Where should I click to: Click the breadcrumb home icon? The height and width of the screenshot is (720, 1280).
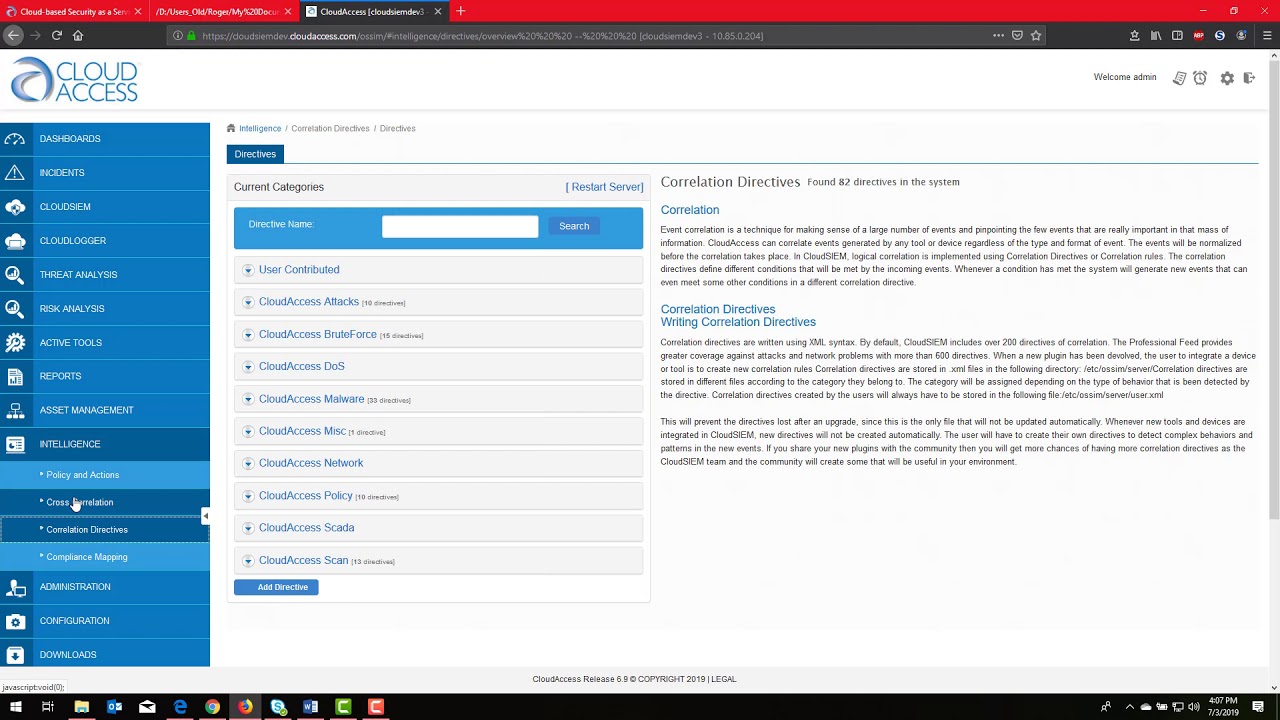pos(231,128)
